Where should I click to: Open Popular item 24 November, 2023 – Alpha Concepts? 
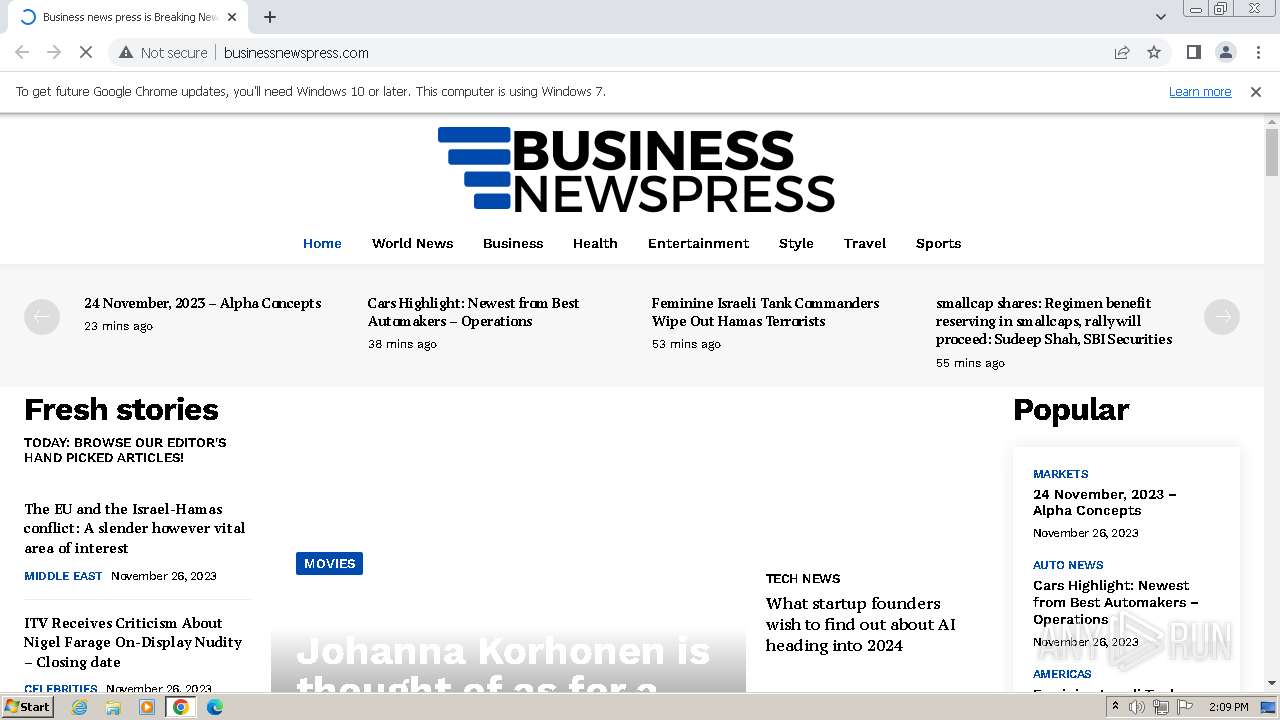(1105, 502)
